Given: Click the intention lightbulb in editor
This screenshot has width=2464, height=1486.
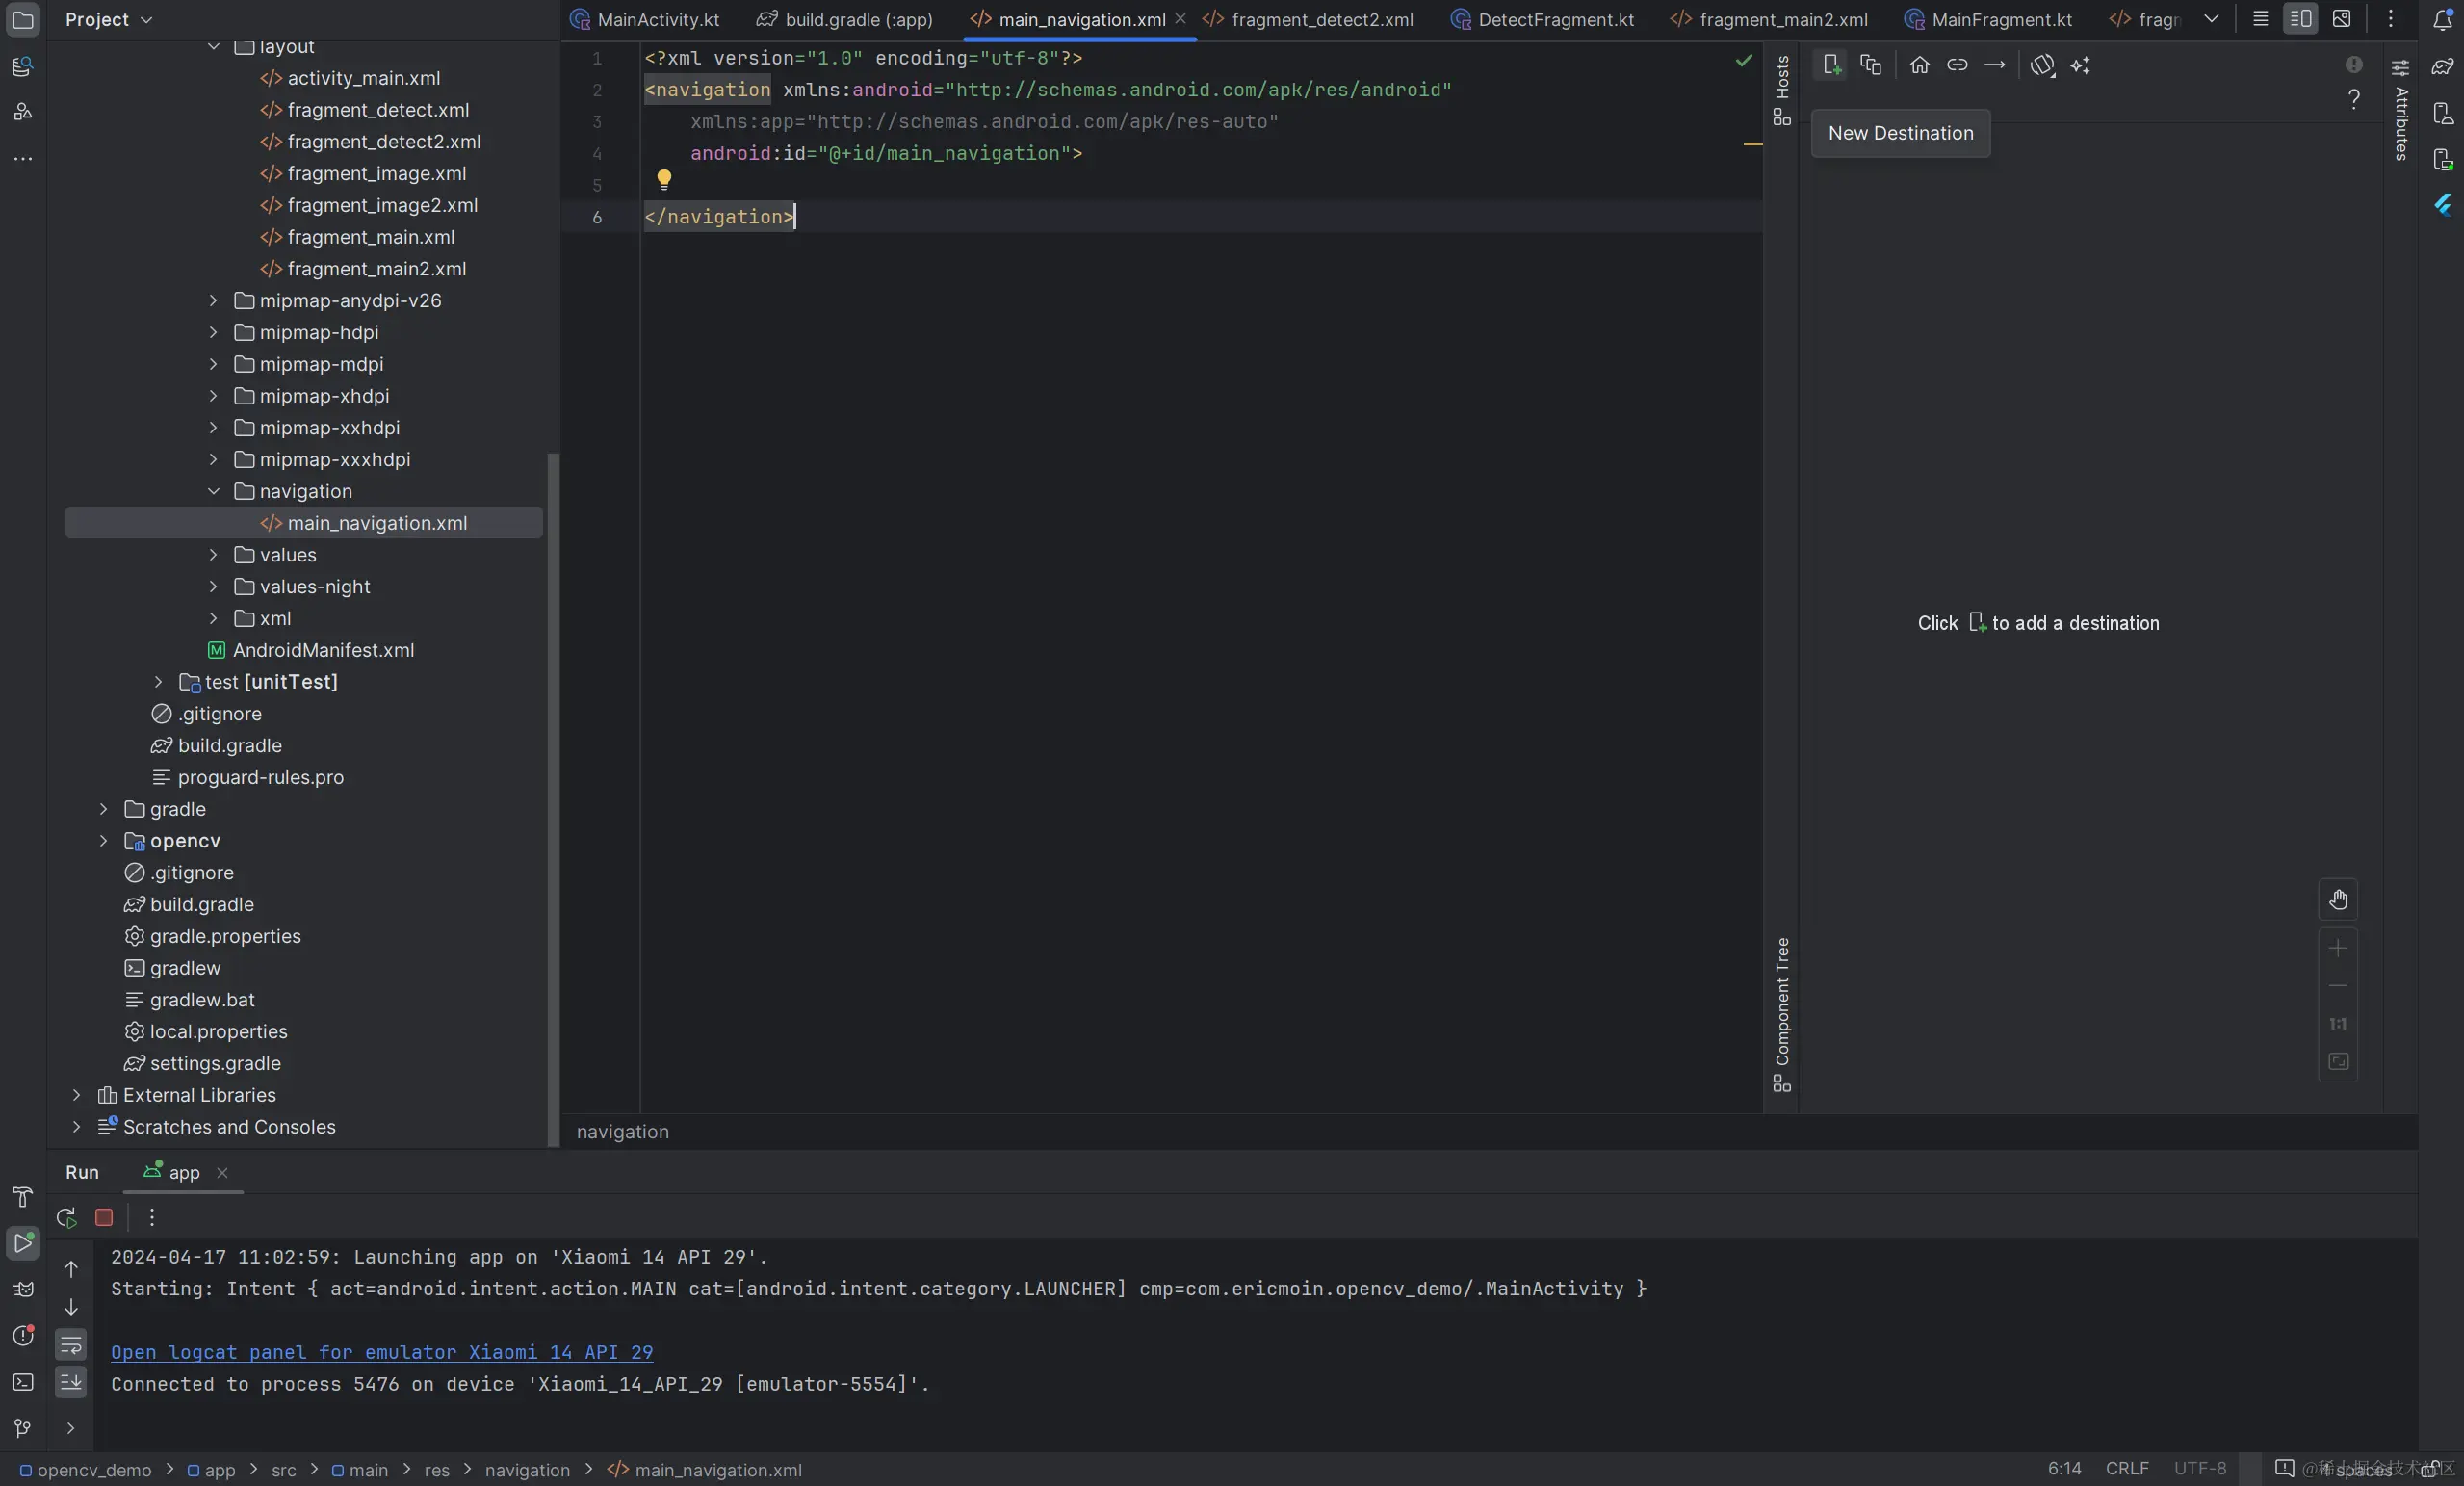Looking at the screenshot, I should [x=664, y=180].
